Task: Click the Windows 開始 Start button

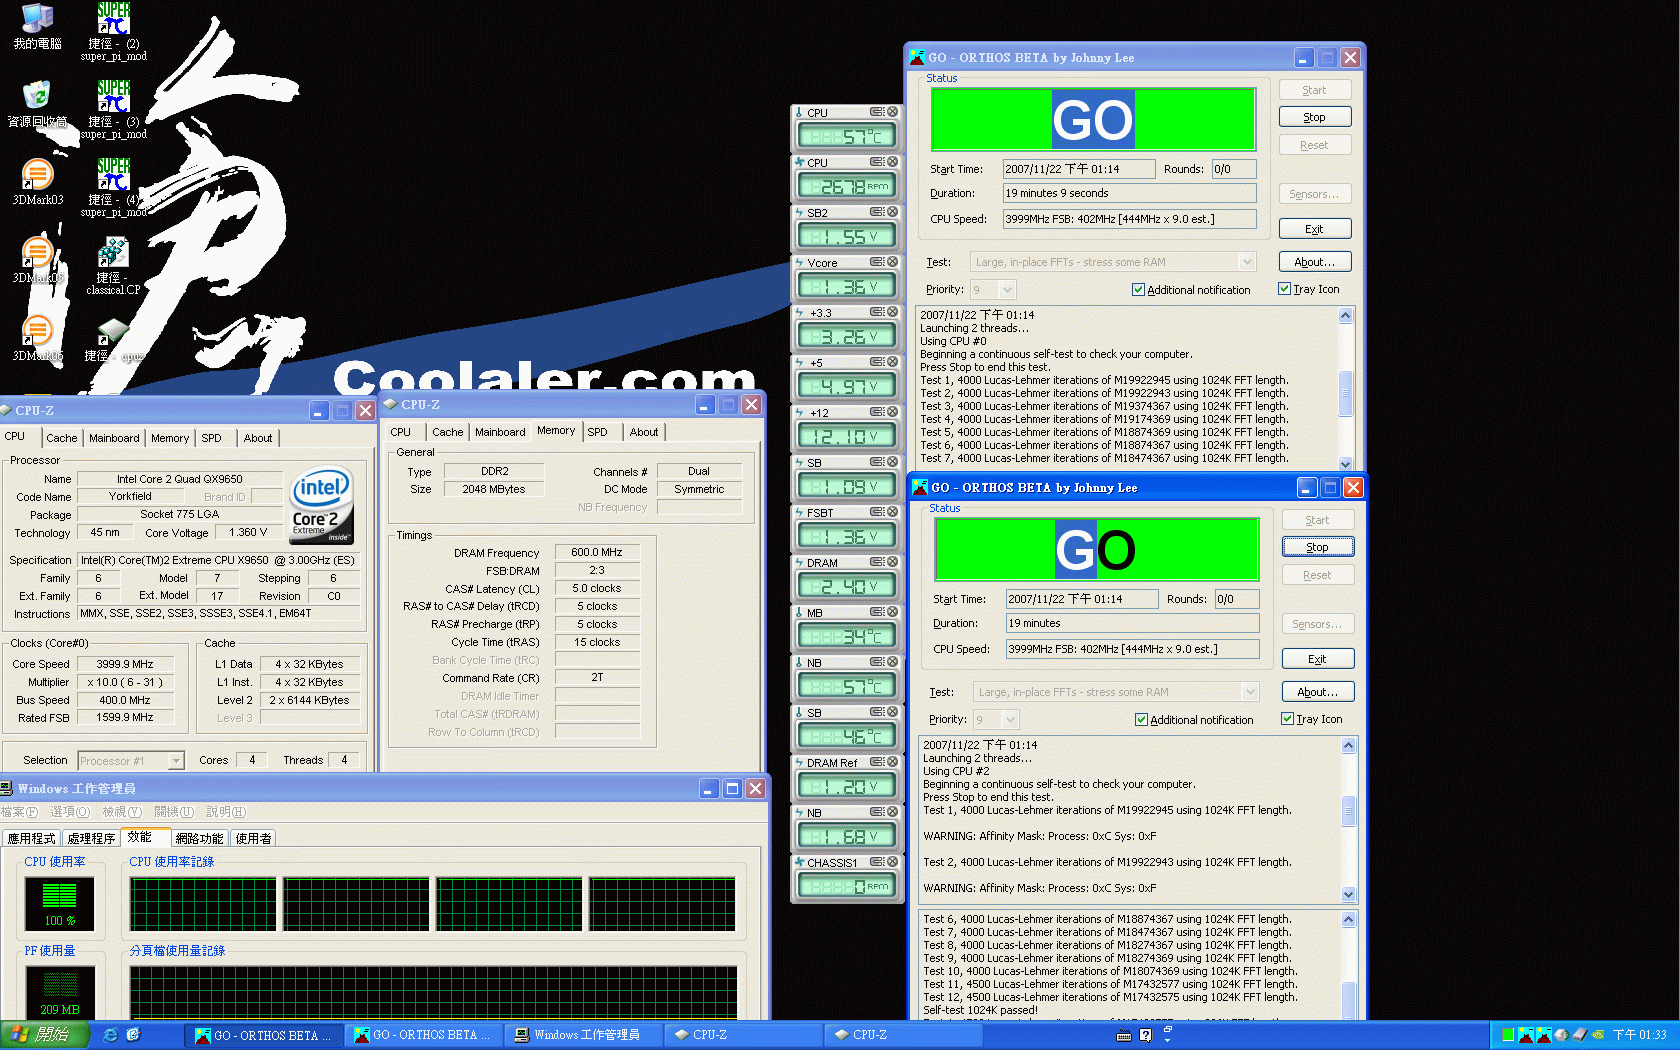Action: point(46,1035)
